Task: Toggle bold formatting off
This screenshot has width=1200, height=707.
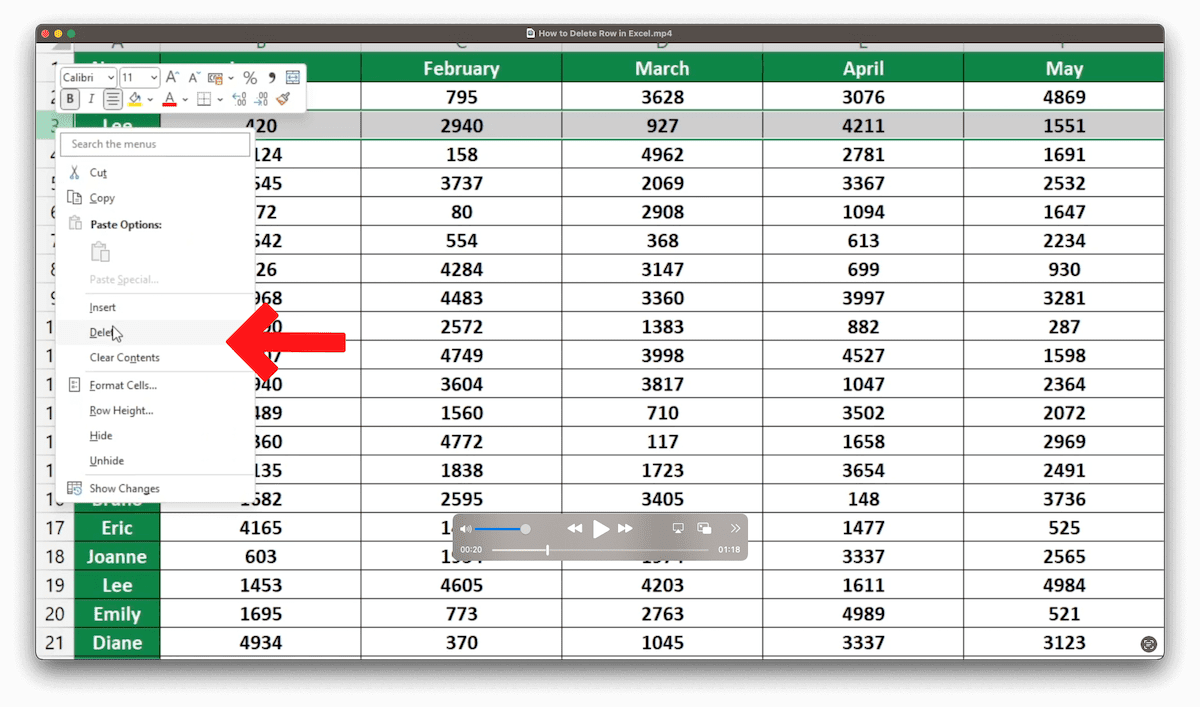Action: [70, 99]
